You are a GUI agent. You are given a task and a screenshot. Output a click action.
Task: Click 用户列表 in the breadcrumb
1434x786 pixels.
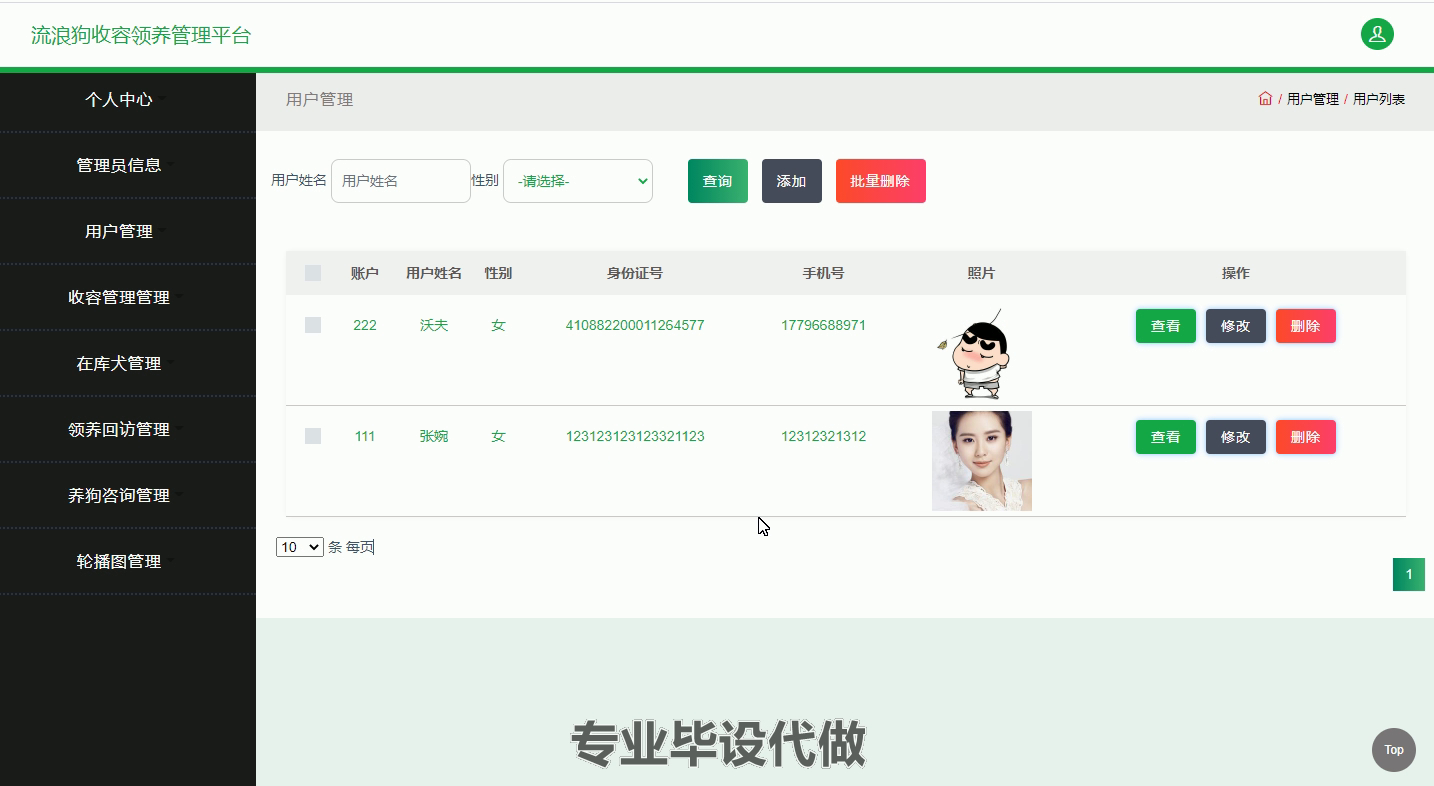[1379, 99]
